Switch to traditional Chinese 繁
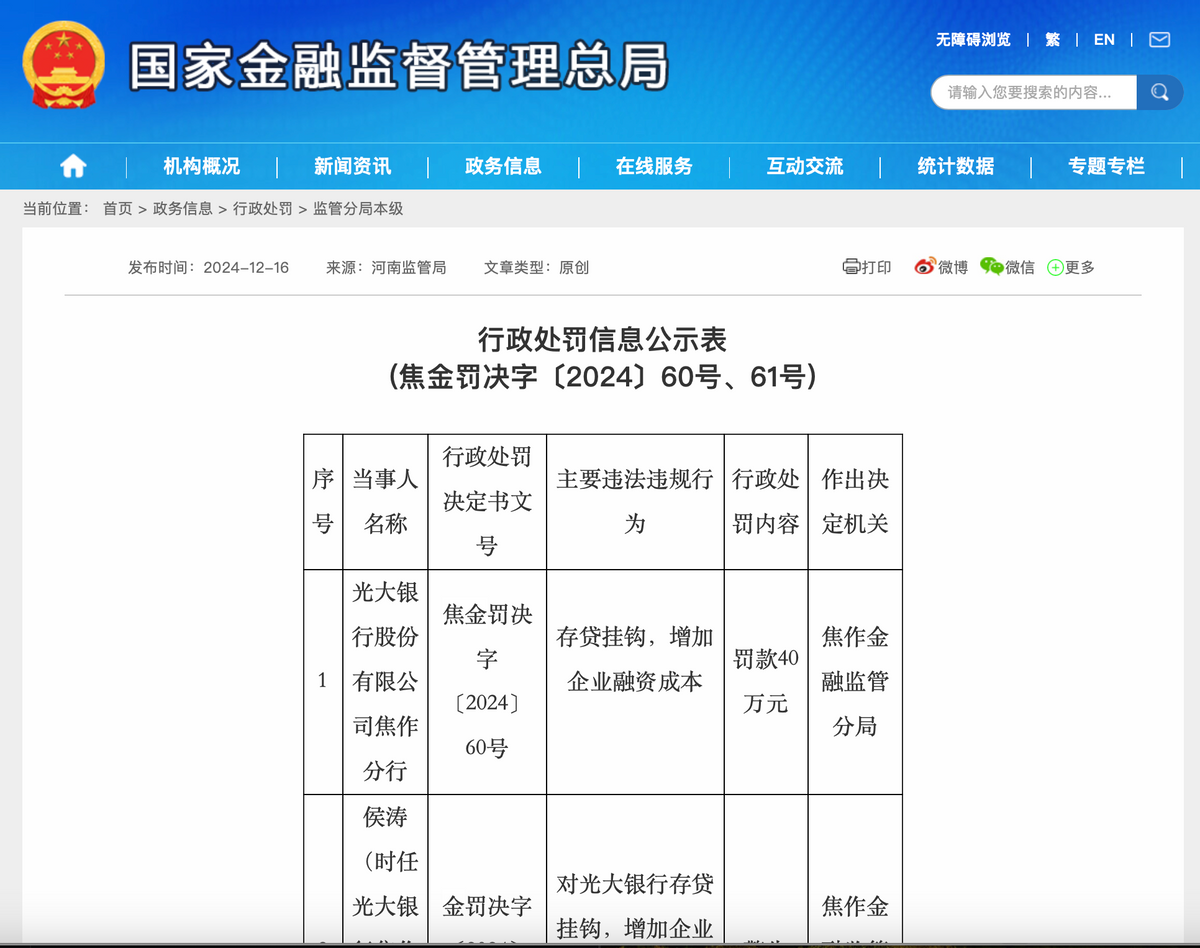This screenshot has height=948, width=1200. point(1052,40)
